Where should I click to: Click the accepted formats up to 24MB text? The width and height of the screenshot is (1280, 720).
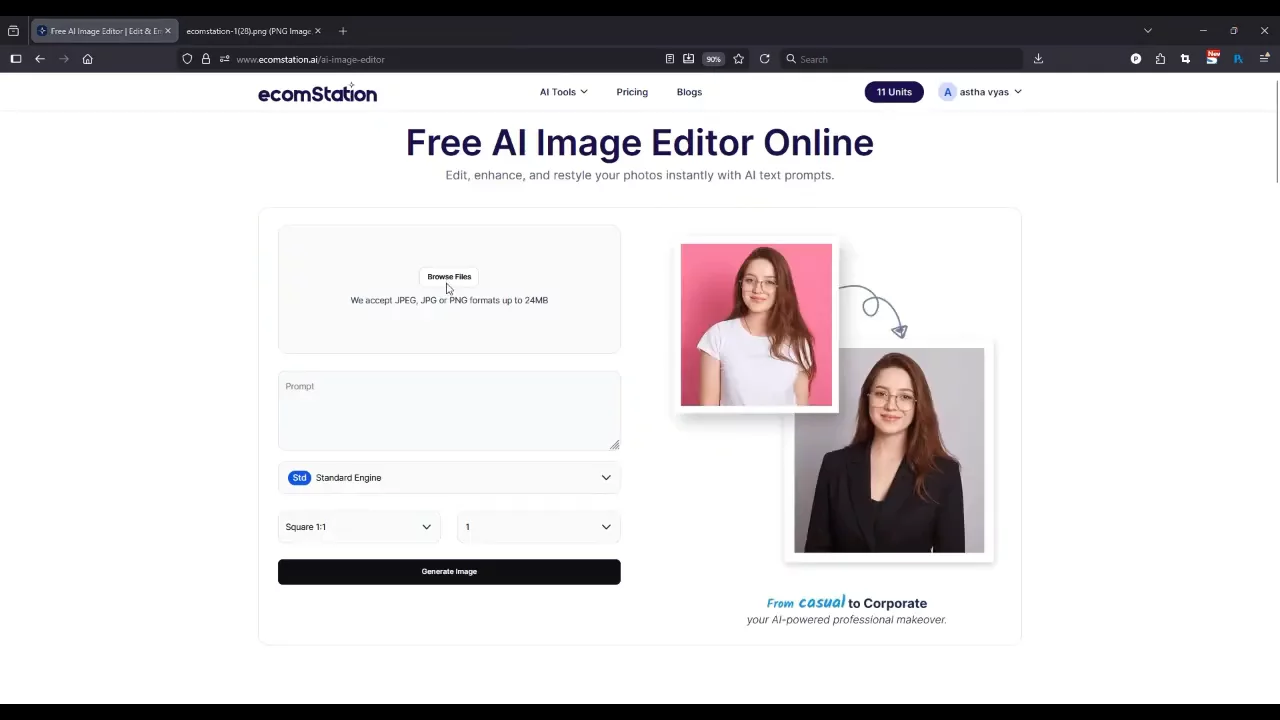coord(449,300)
